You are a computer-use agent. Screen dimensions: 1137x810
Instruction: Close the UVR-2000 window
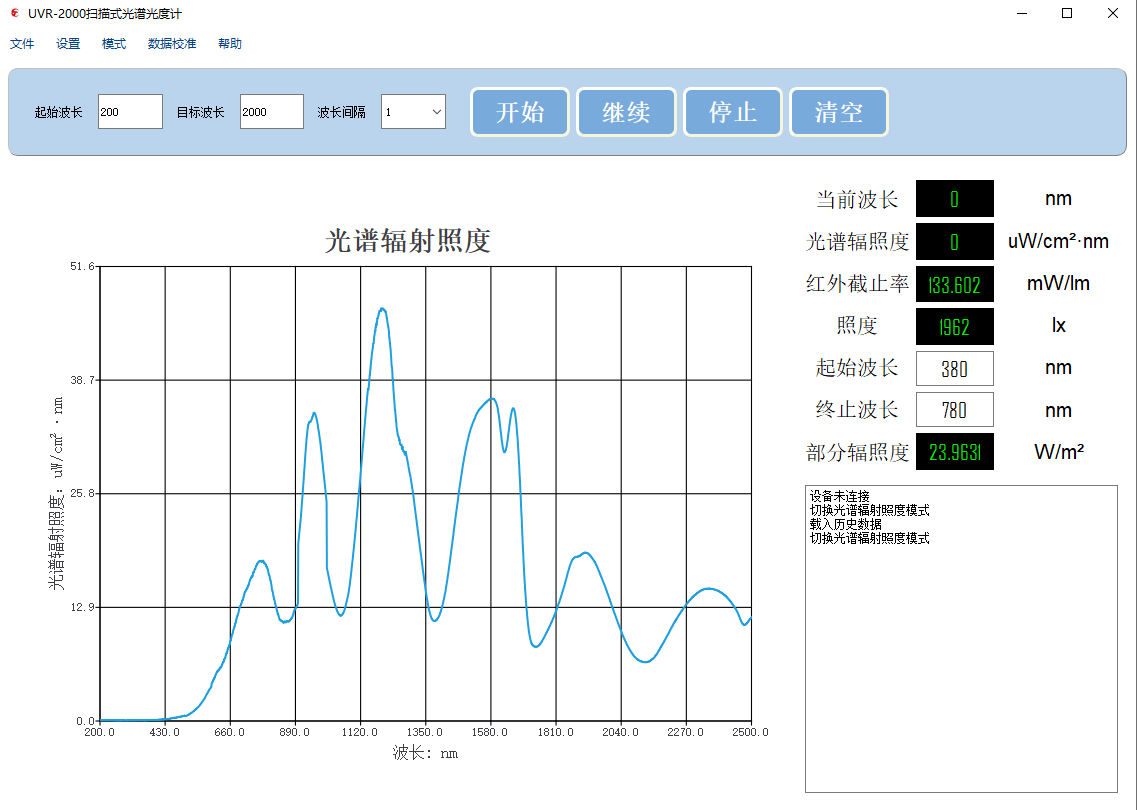click(x=1112, y=13)
